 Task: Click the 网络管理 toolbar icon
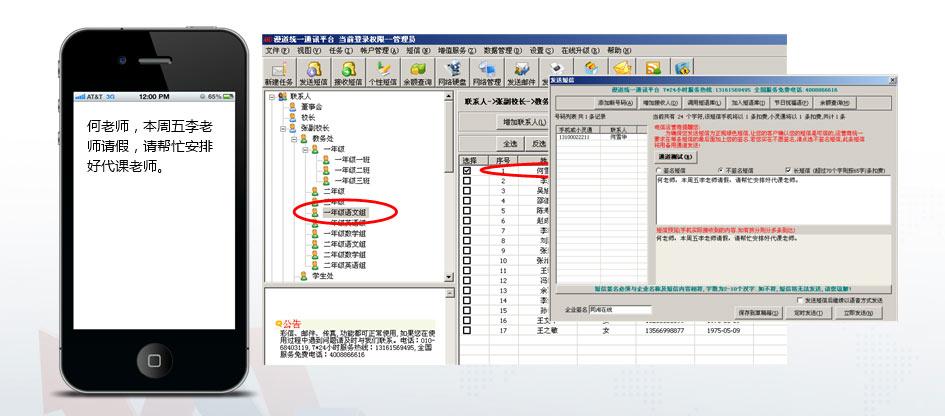(x=486, y=71)
